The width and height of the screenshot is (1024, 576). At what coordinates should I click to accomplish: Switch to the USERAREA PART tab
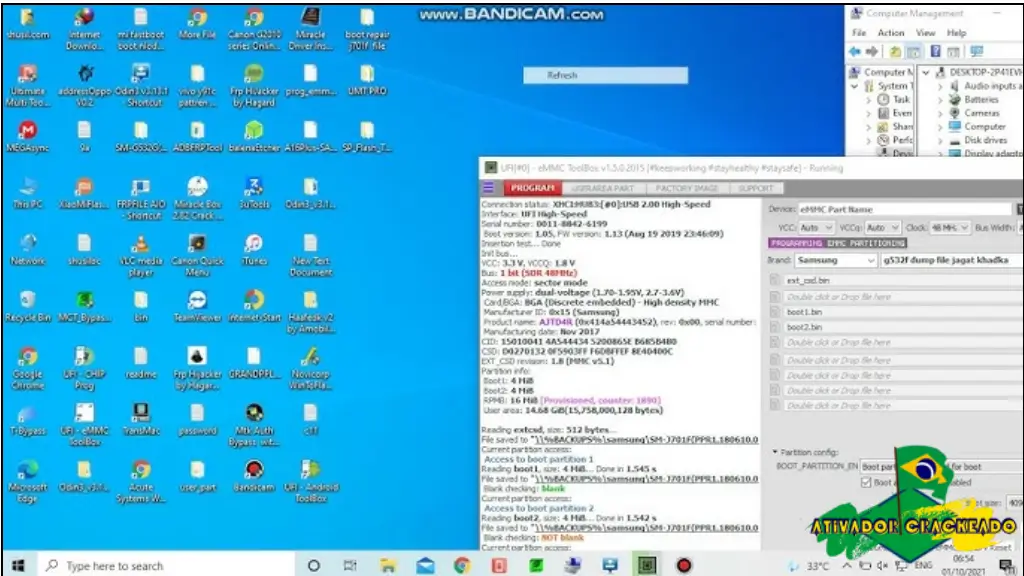[x=603, y=188]
